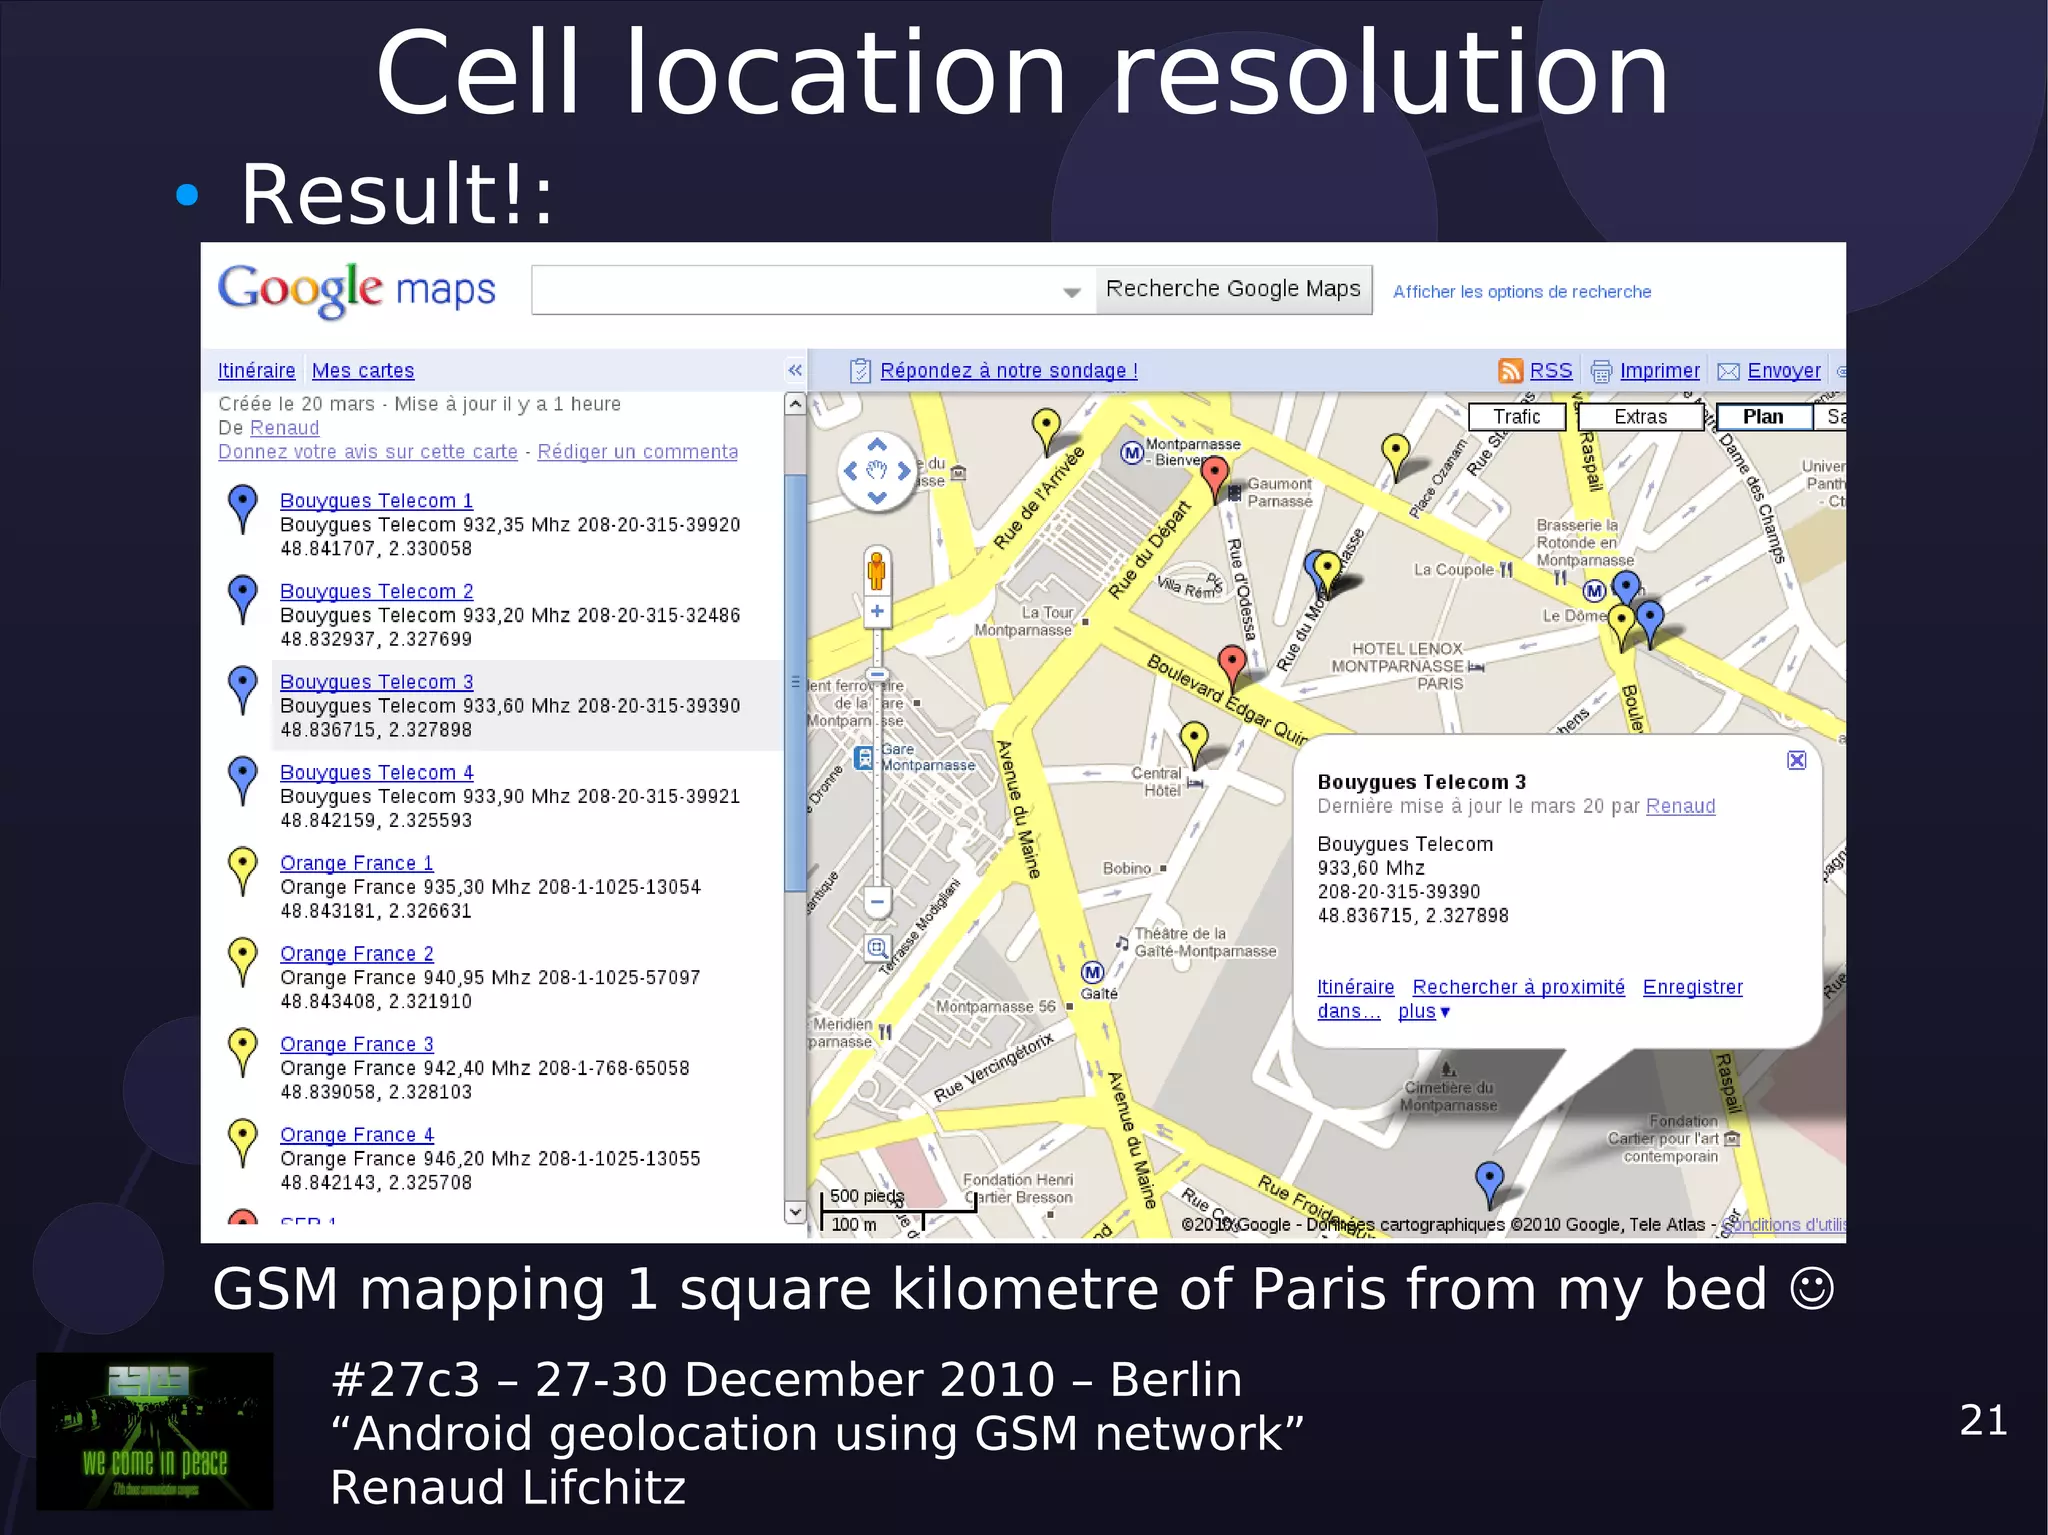Click the red marker on Boulevard Edgar Quinet
Image resolution: width=2048 pixels, height=1535 pixels.
(1232, 668)
